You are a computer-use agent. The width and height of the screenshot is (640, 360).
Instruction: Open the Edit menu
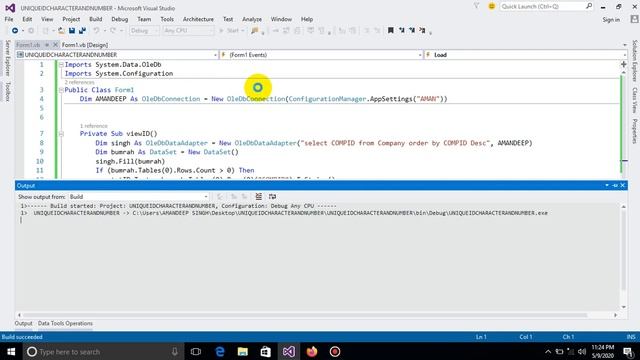click(27, 19)
